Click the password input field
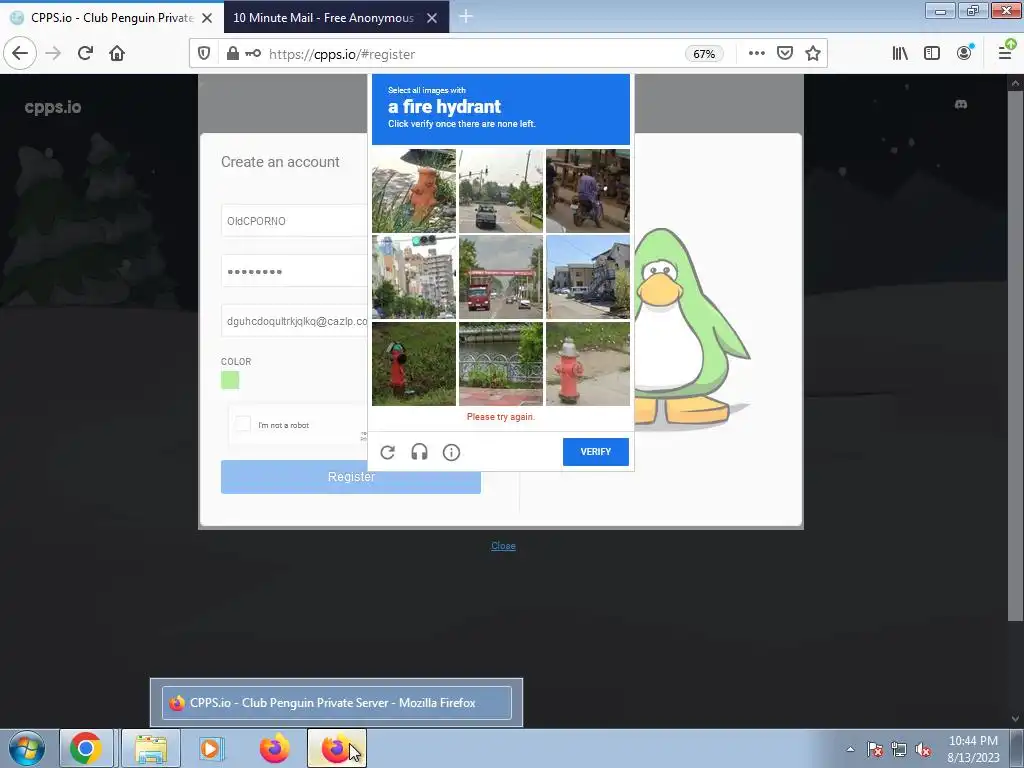The height and width of the screenshot is (768, 1024). (x=295, y=271)
